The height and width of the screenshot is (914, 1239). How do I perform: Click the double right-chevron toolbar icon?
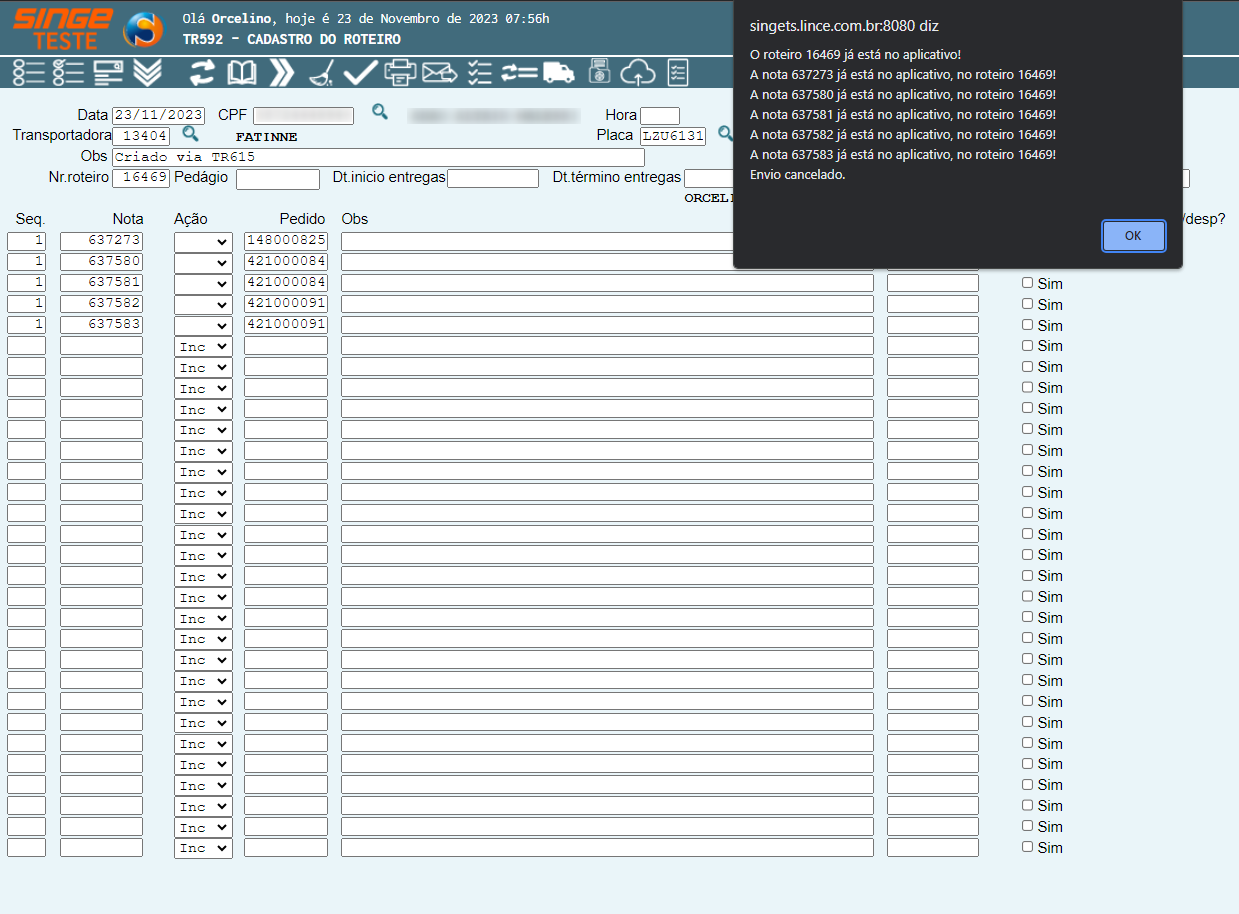[282, 72]
